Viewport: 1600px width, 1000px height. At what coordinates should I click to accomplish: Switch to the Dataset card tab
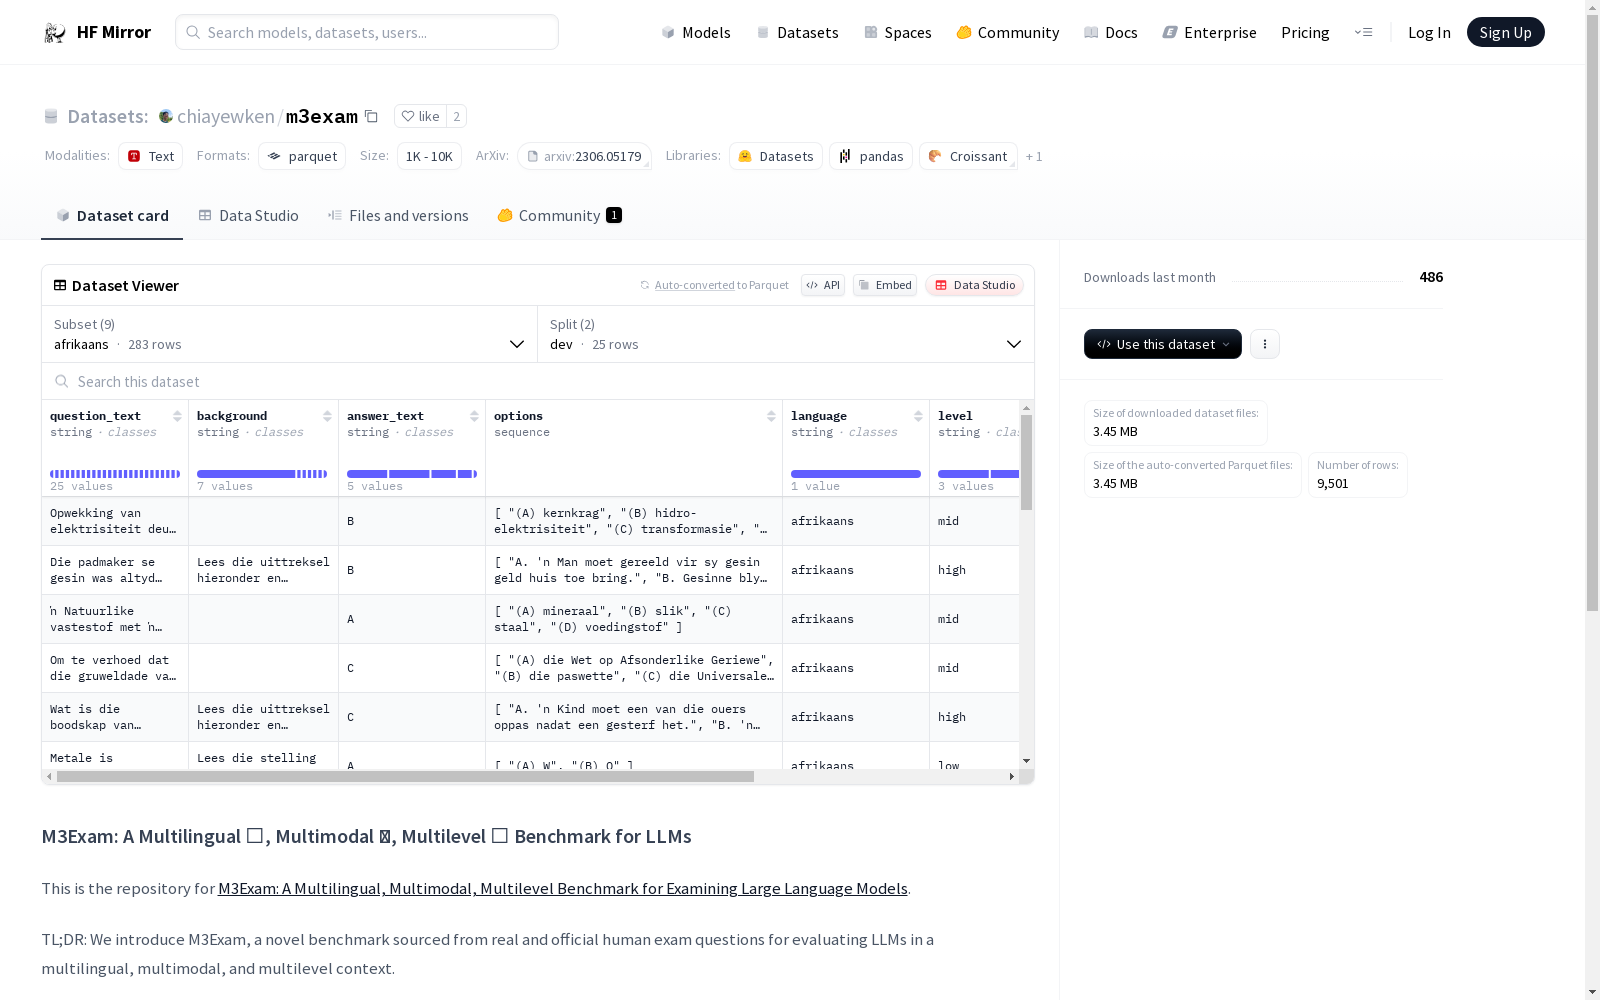click(x=112, y=215)
